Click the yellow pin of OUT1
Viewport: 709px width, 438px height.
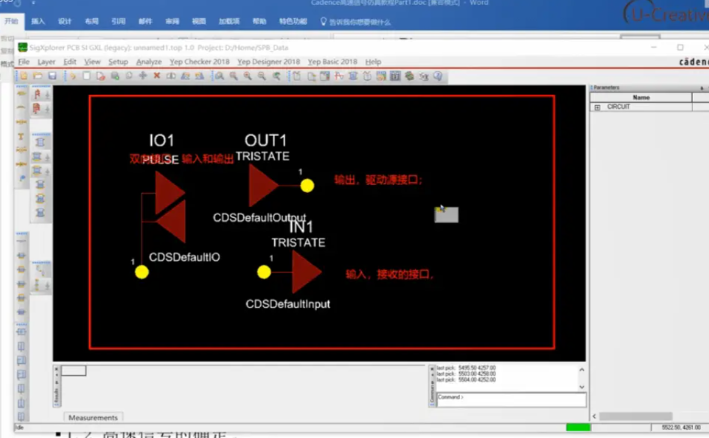click(x=307, y=185)
